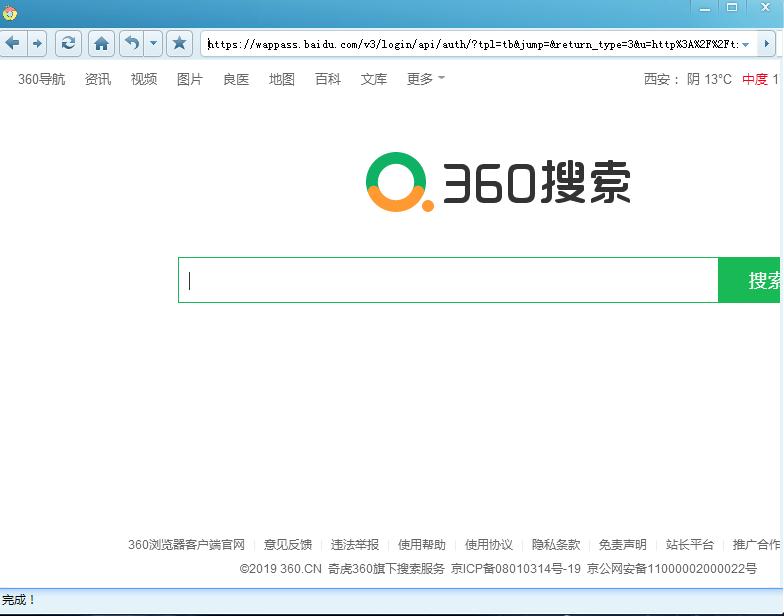Open the home page icon
Screen dimensions: 784x616
pos(102,43)
